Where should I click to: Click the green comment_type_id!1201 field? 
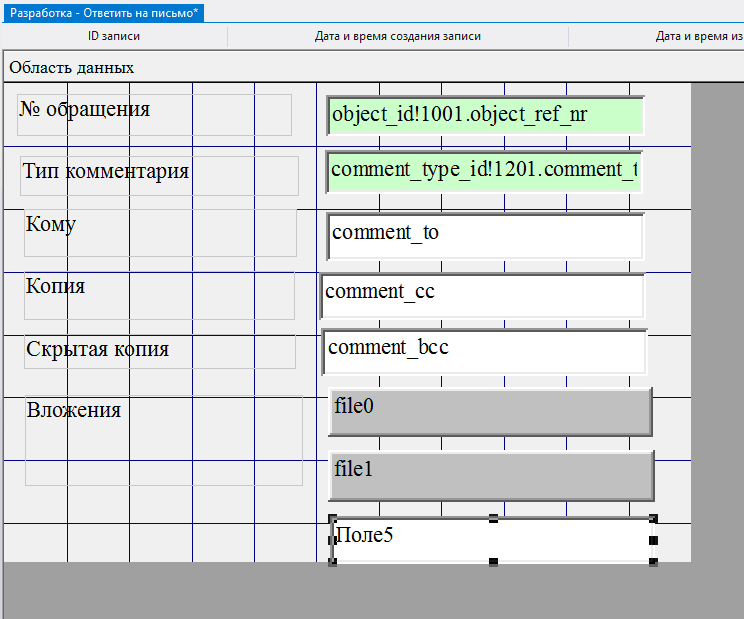pyautogui.click(x=485, y=171)
